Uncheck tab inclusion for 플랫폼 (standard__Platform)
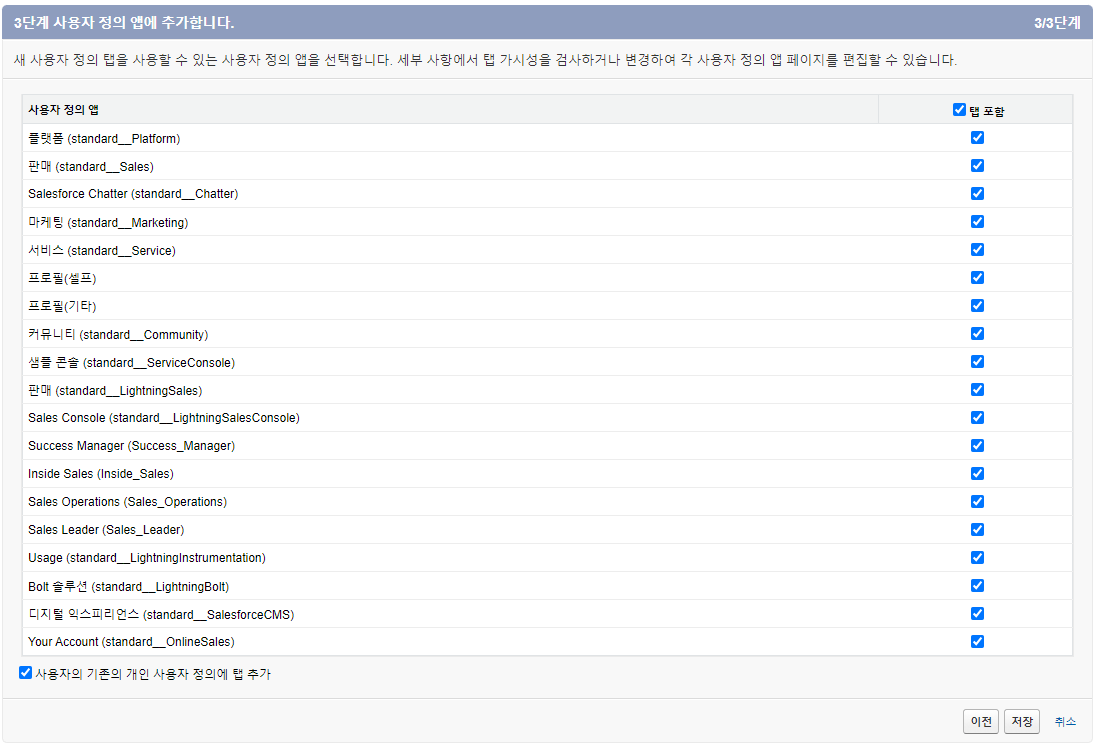This screenshot has width=1095, height=751. click(x=977, y=138)
